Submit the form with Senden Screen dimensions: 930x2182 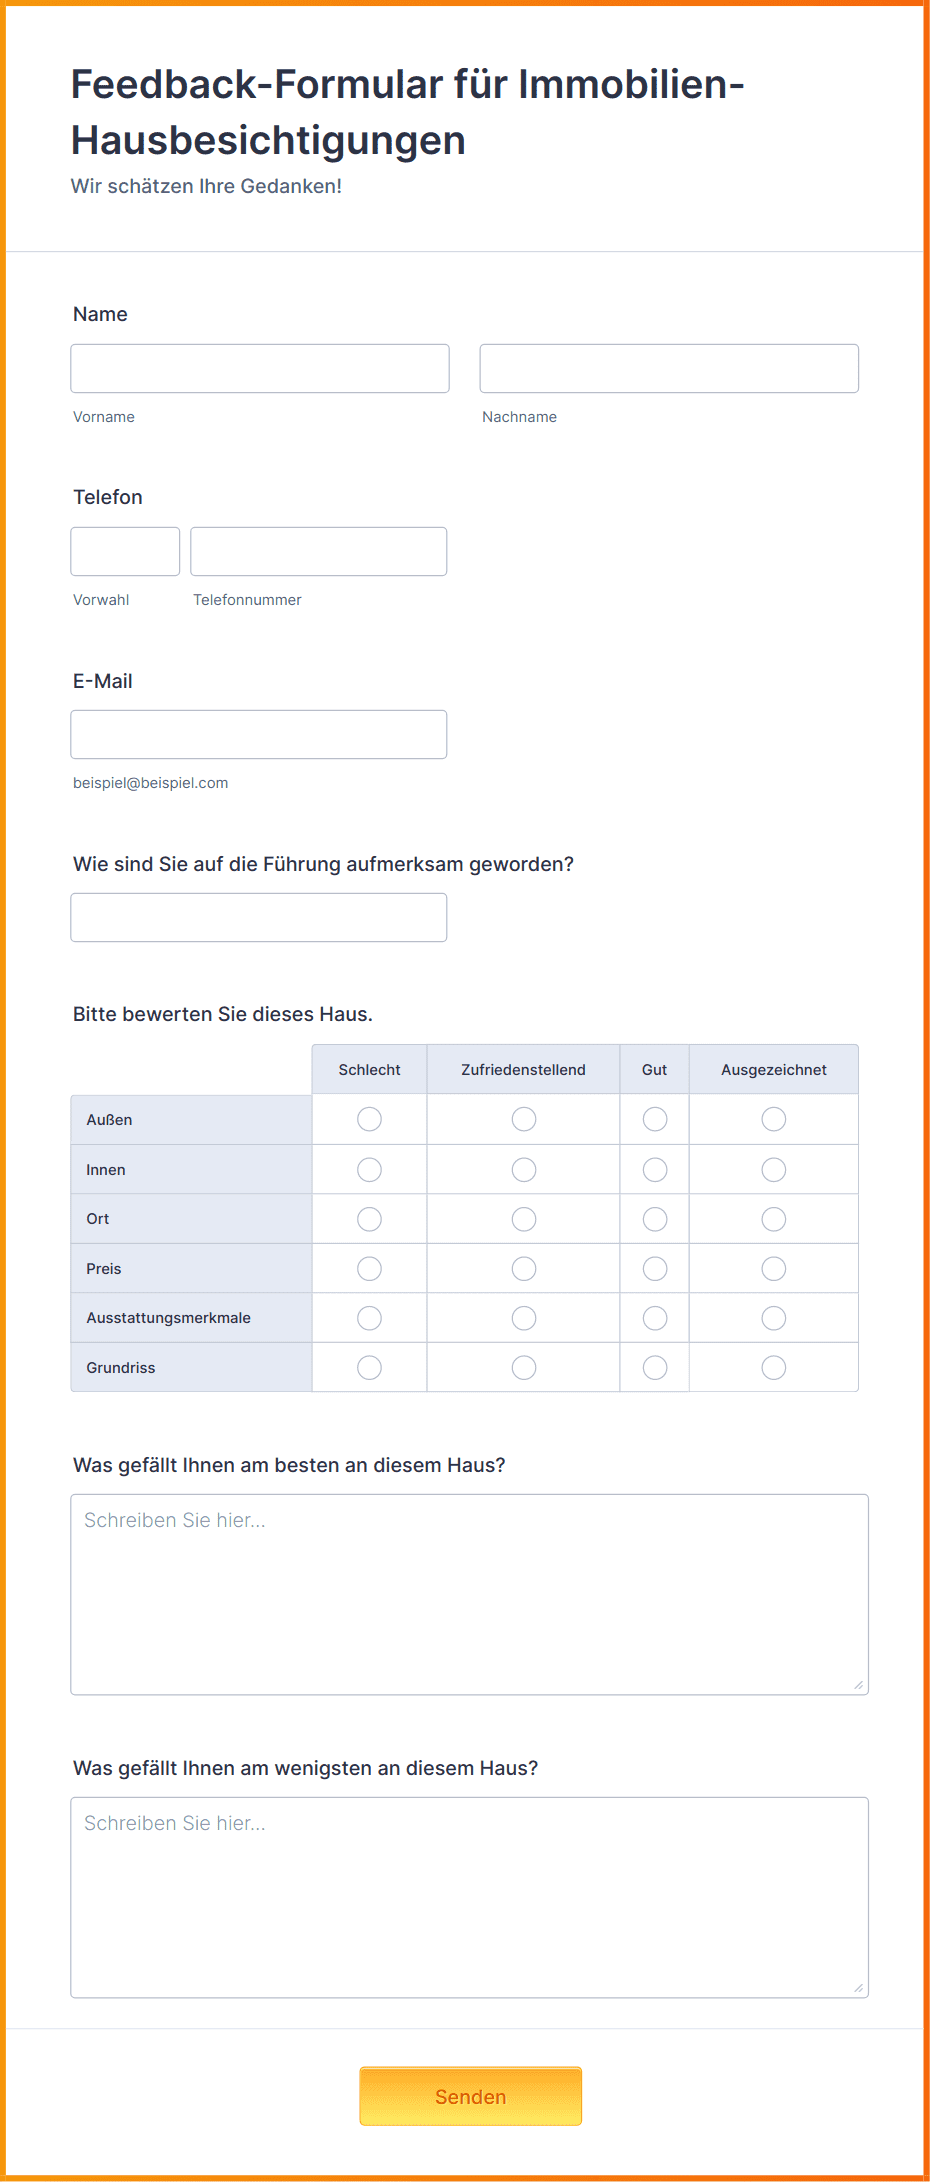[x=471, y=2096]
